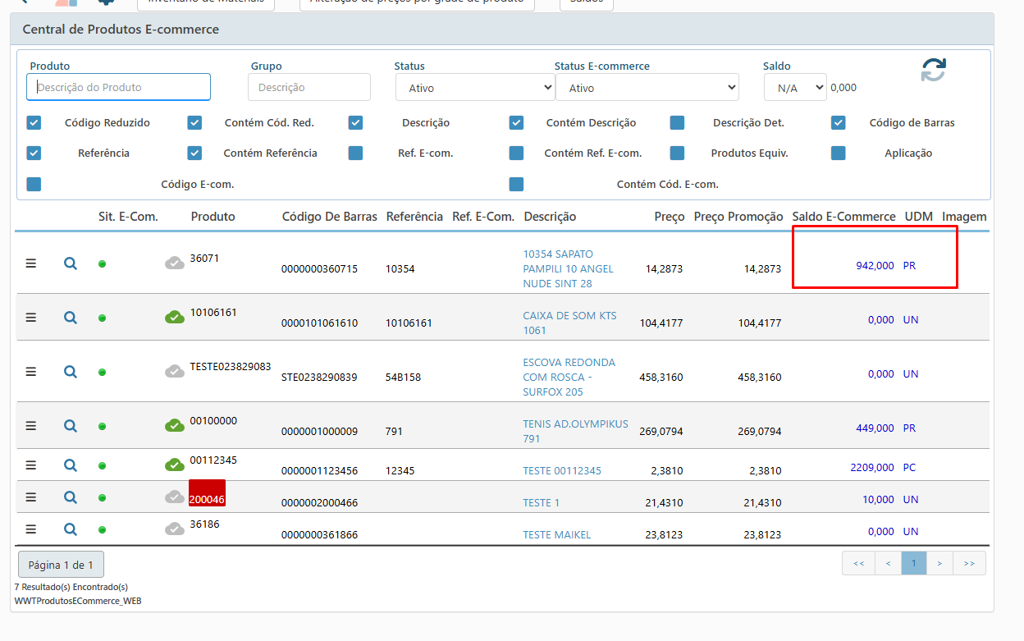Click the refresh icon beside Saldo

933,70
